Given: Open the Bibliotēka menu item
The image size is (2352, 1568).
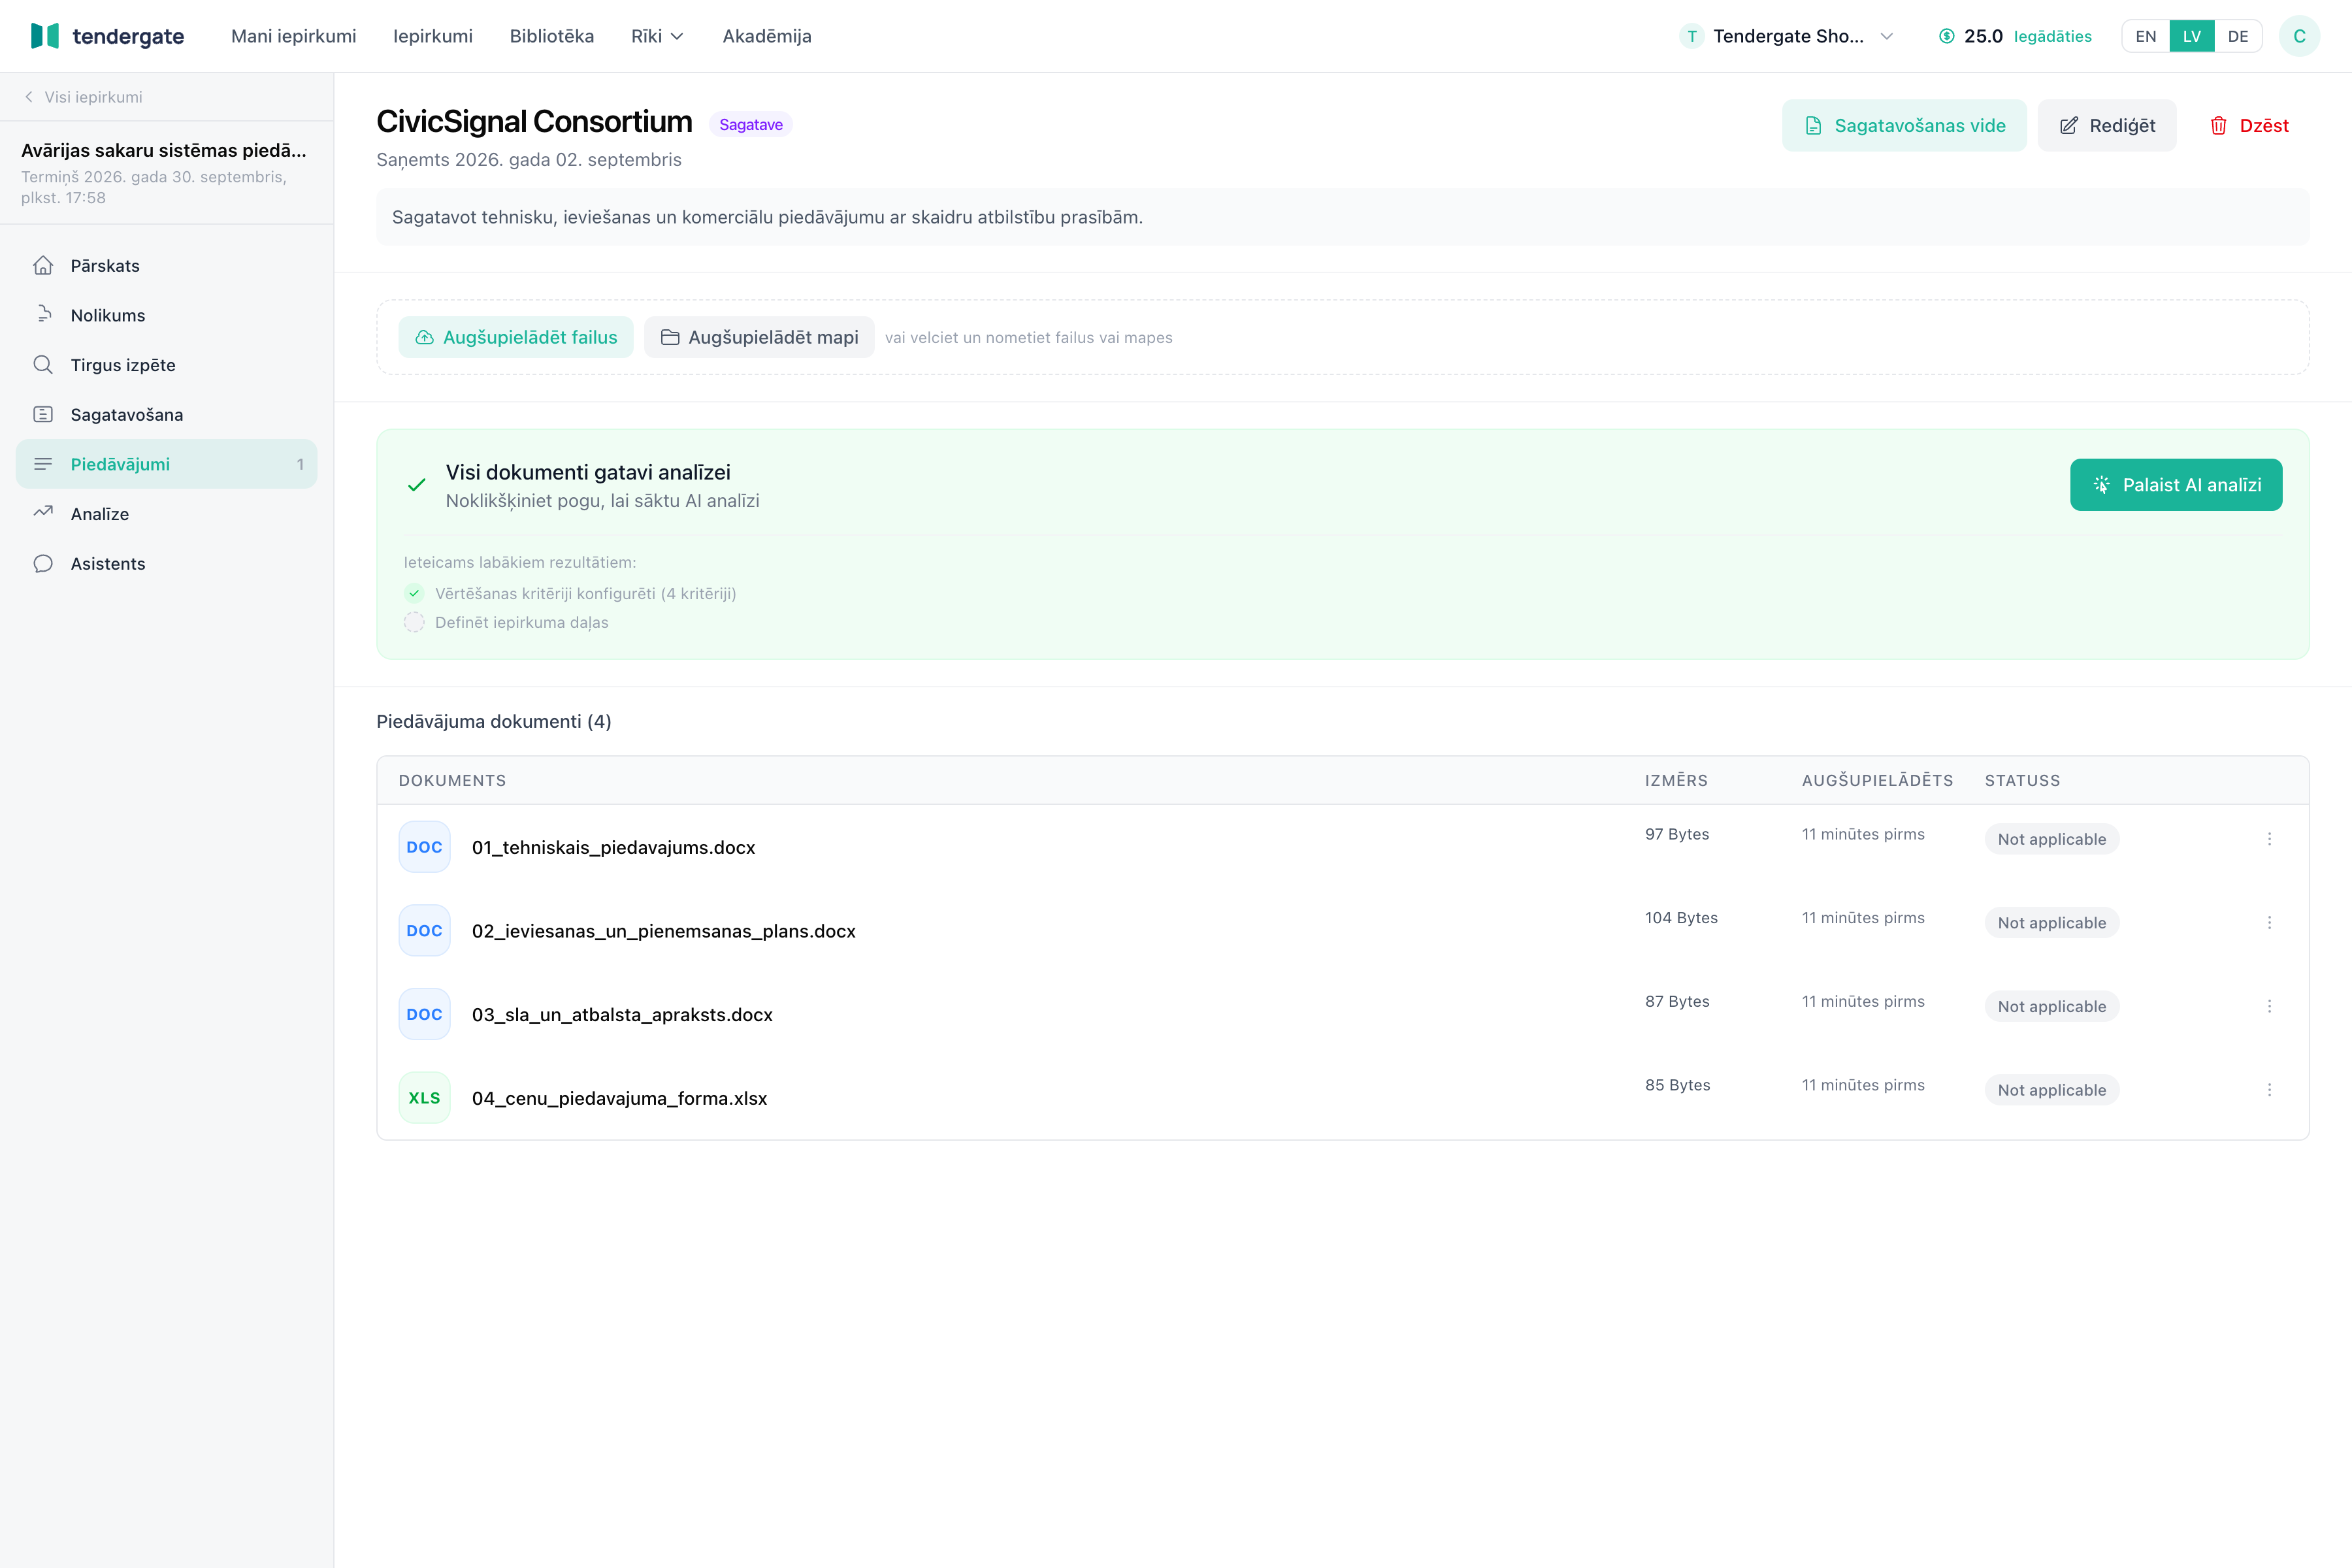Looking at the screenshot, I should [x=552, y=36].
